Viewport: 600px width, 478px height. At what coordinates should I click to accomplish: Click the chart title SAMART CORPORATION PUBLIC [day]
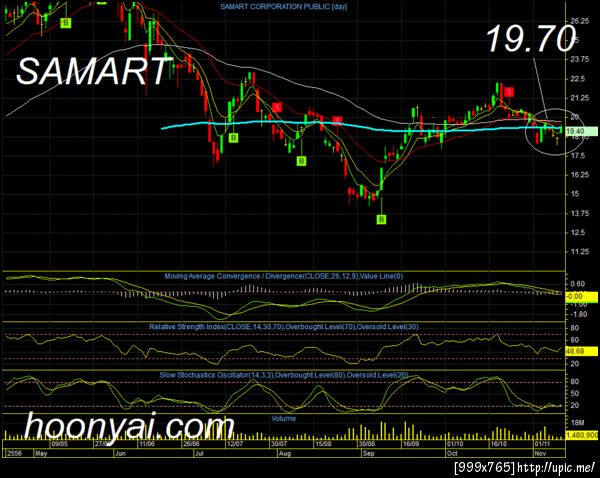coord(284,7)
